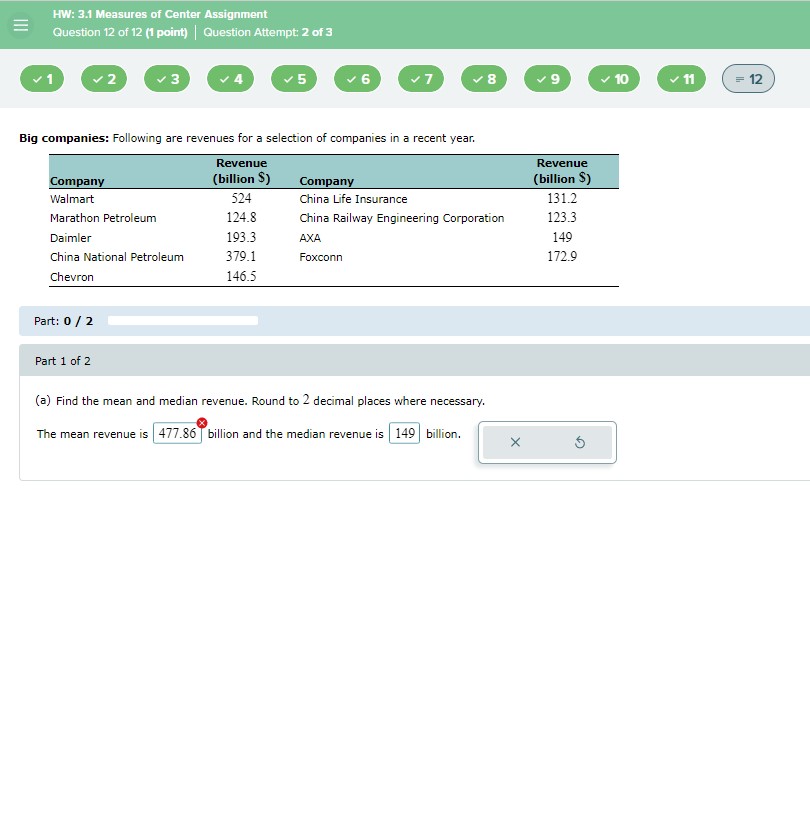Go to completed question 4
The width and height of the screenshot is (810, 824).
pos(231,79)
